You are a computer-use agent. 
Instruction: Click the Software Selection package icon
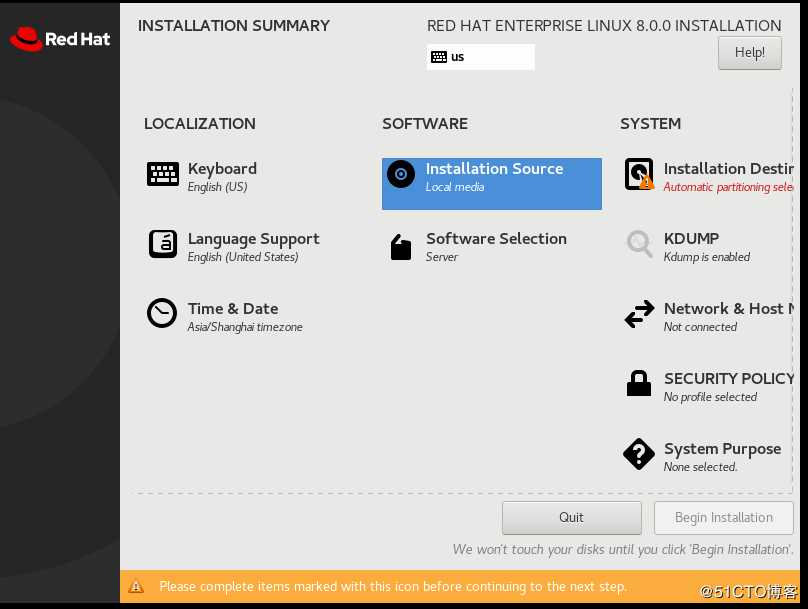click(400, 247)
